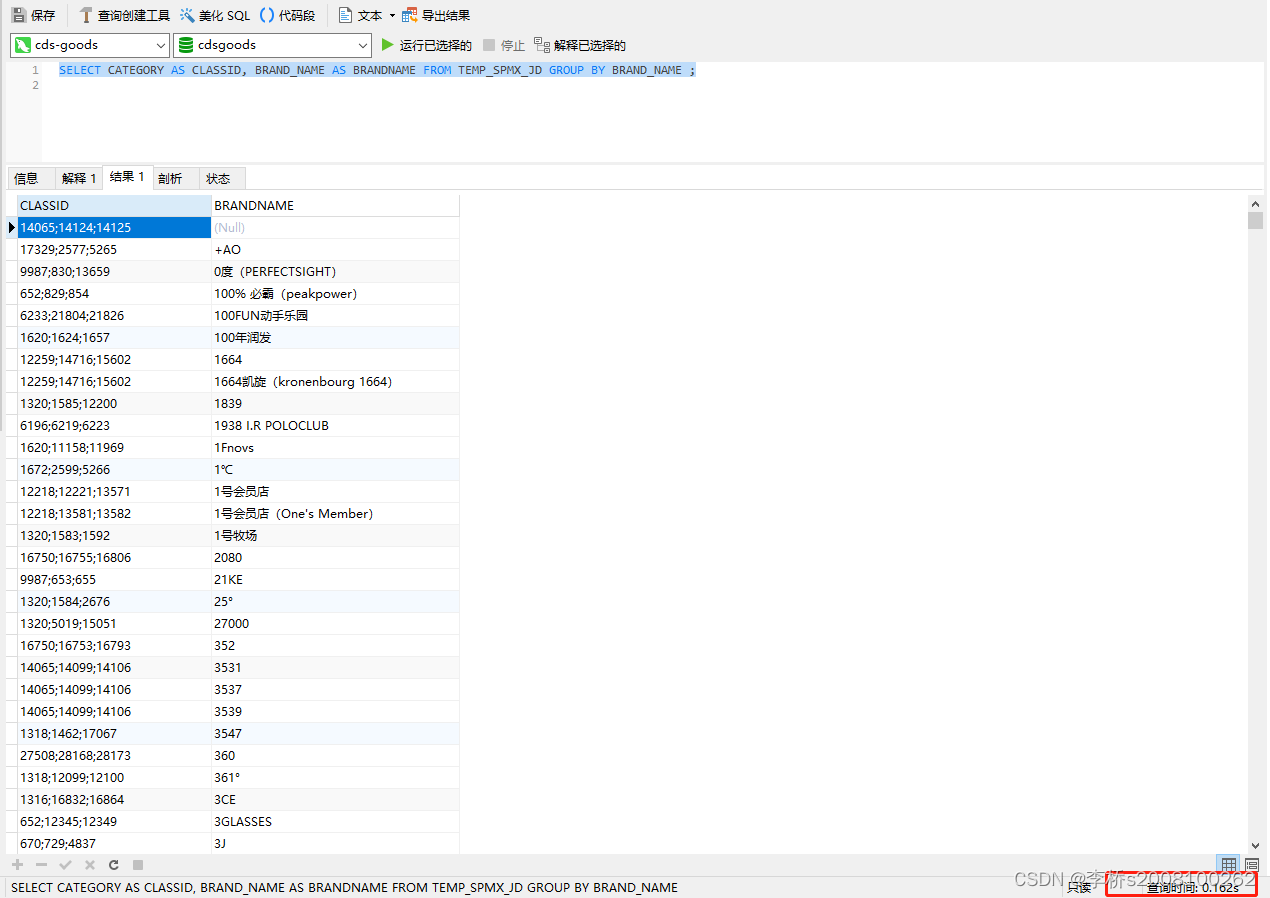This screenshot has height=898, width=1270.
Task: Click the Save (保存) toolbar button
Action: [x=33, y=15]
